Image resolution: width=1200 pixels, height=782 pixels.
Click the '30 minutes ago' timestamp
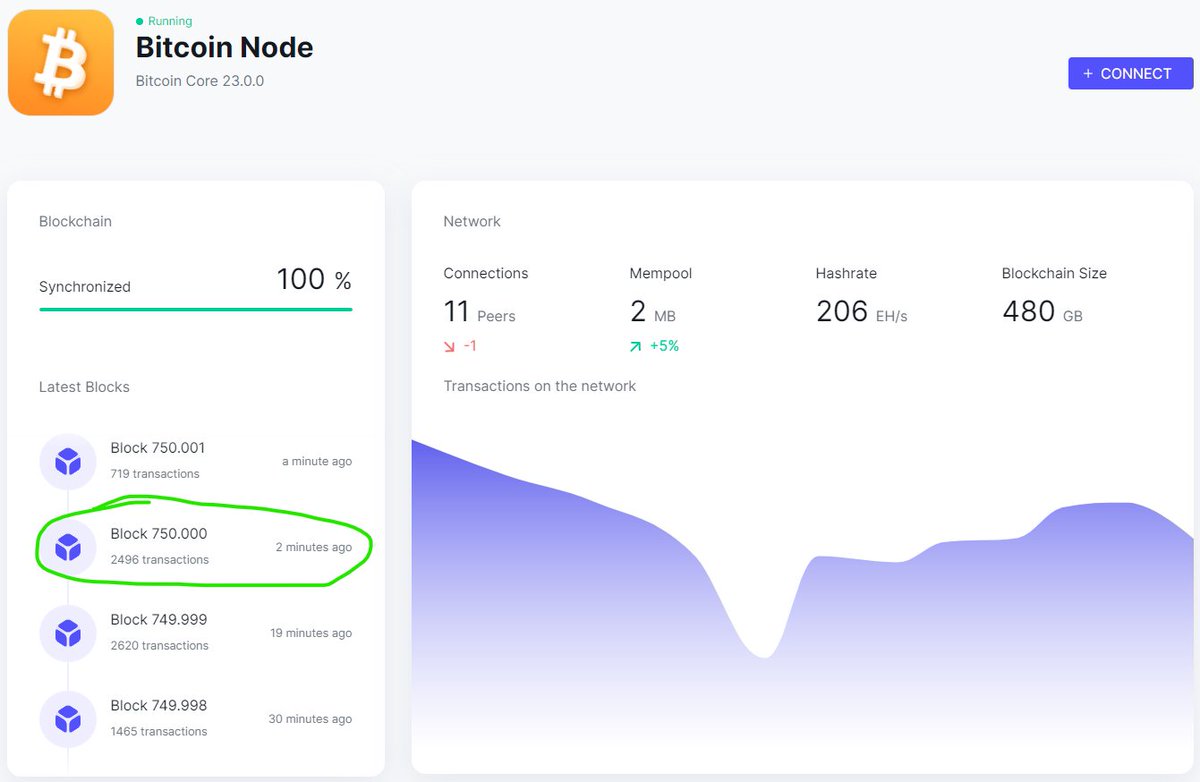310,720
